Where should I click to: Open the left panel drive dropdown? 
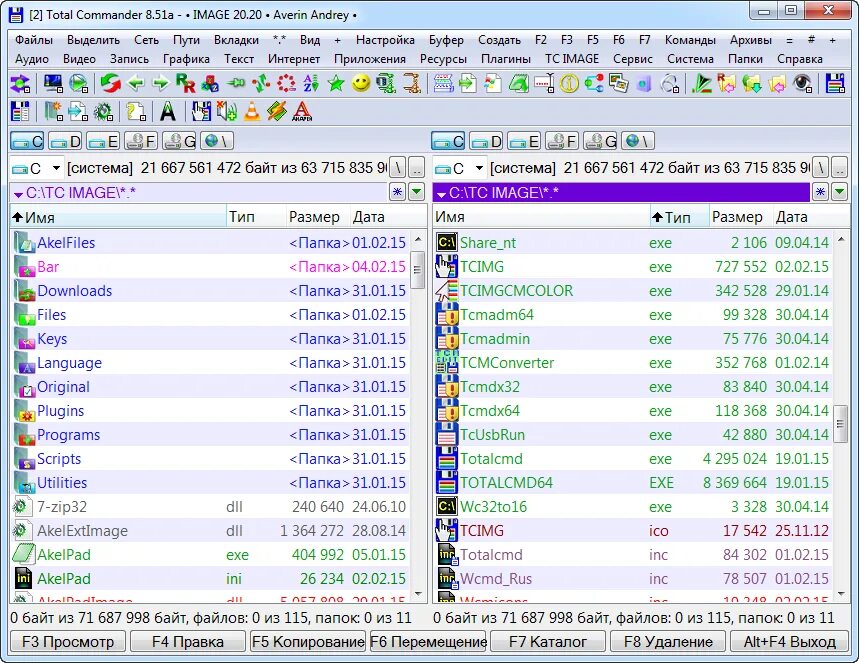point(36,168)
